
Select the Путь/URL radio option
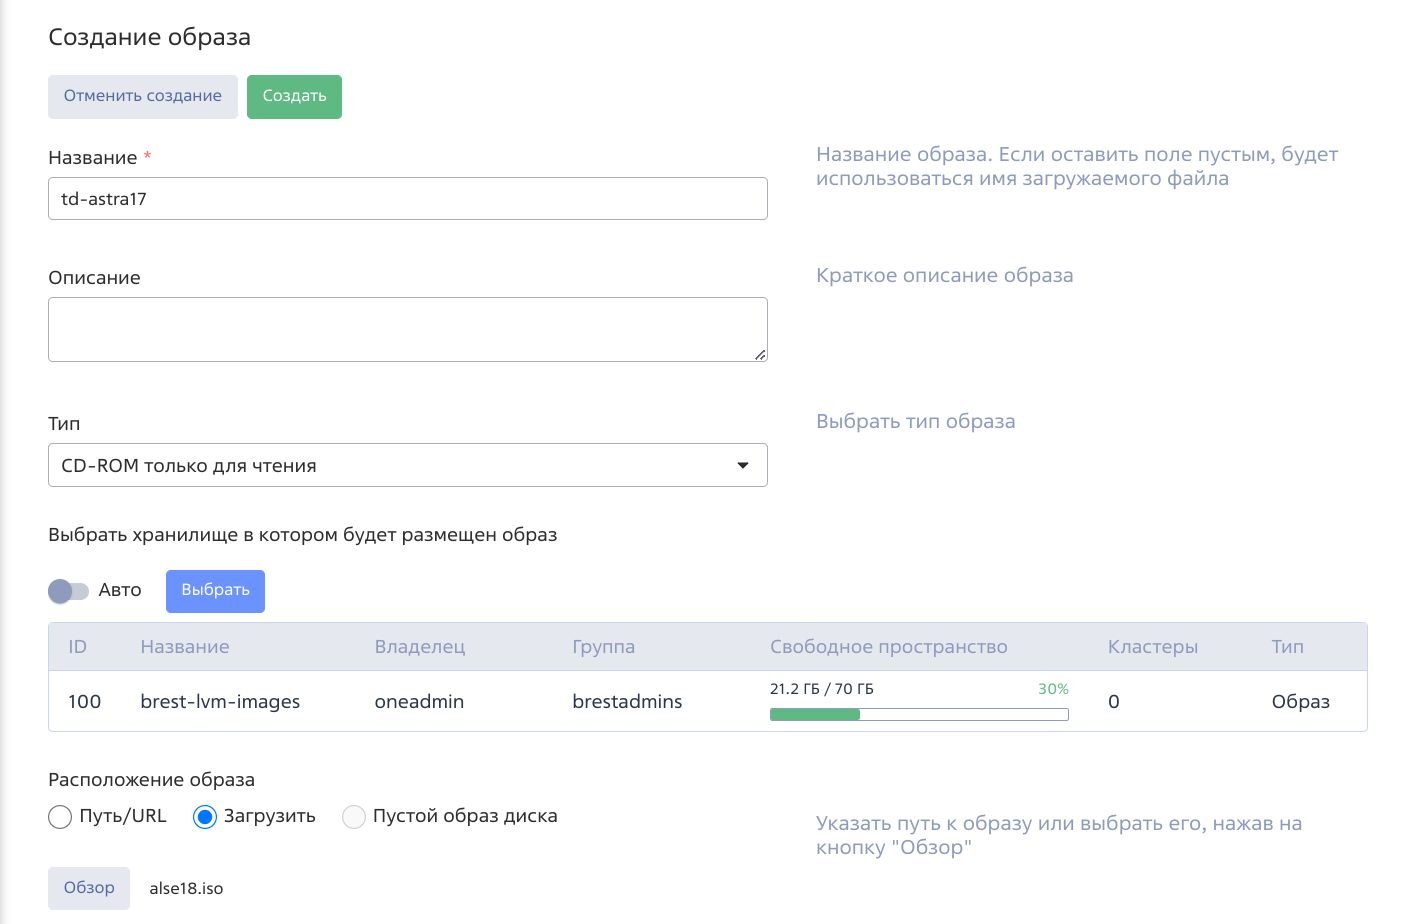tap(61, 817)
